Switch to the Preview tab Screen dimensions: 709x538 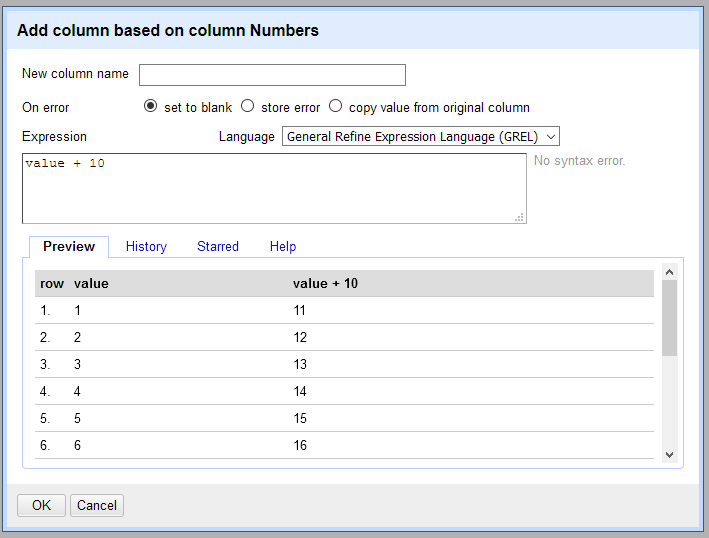click(69, 246)
